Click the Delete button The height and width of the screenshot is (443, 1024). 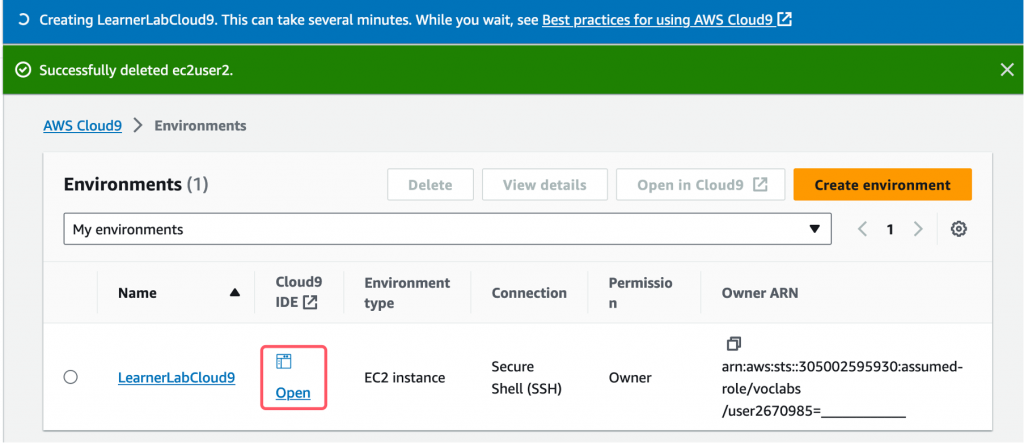point(430,185)
